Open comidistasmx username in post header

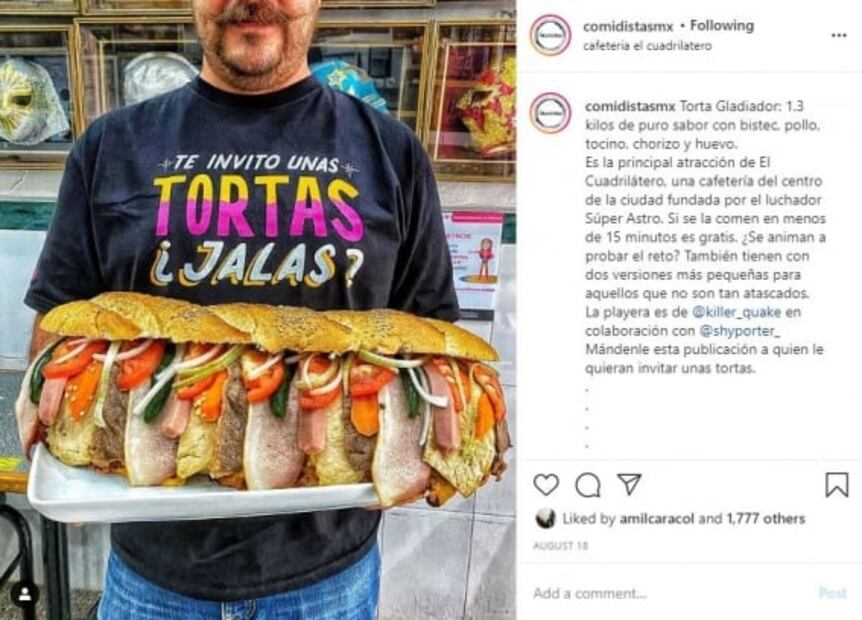click(628, 26)
